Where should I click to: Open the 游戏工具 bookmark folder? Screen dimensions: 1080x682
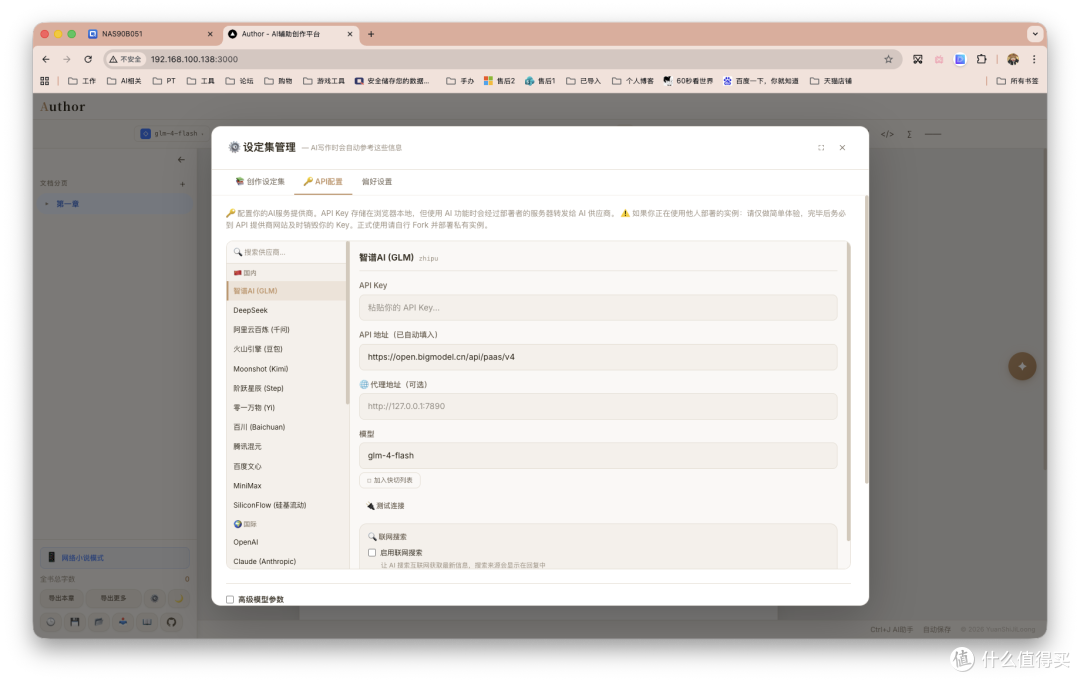pos(324,81)
